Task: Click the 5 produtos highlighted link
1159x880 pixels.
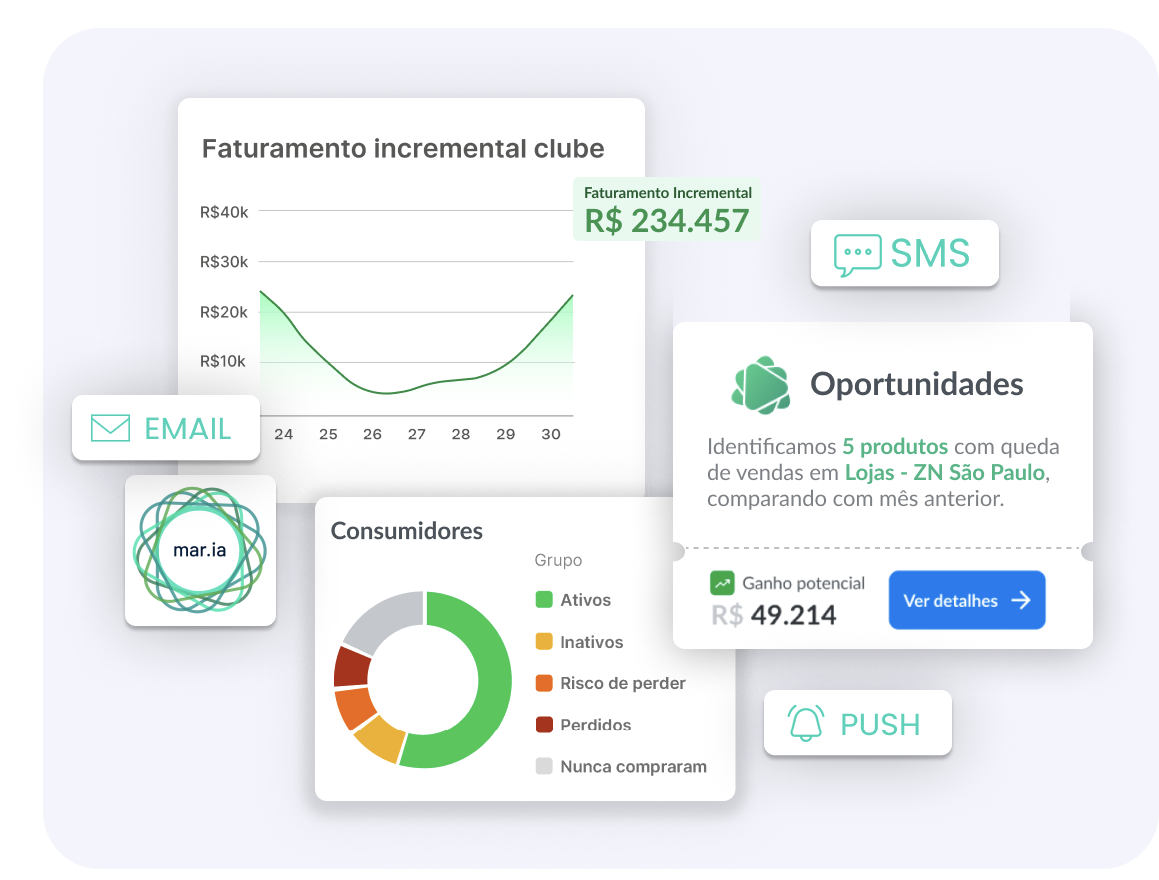Action: [x=896, y=446]
